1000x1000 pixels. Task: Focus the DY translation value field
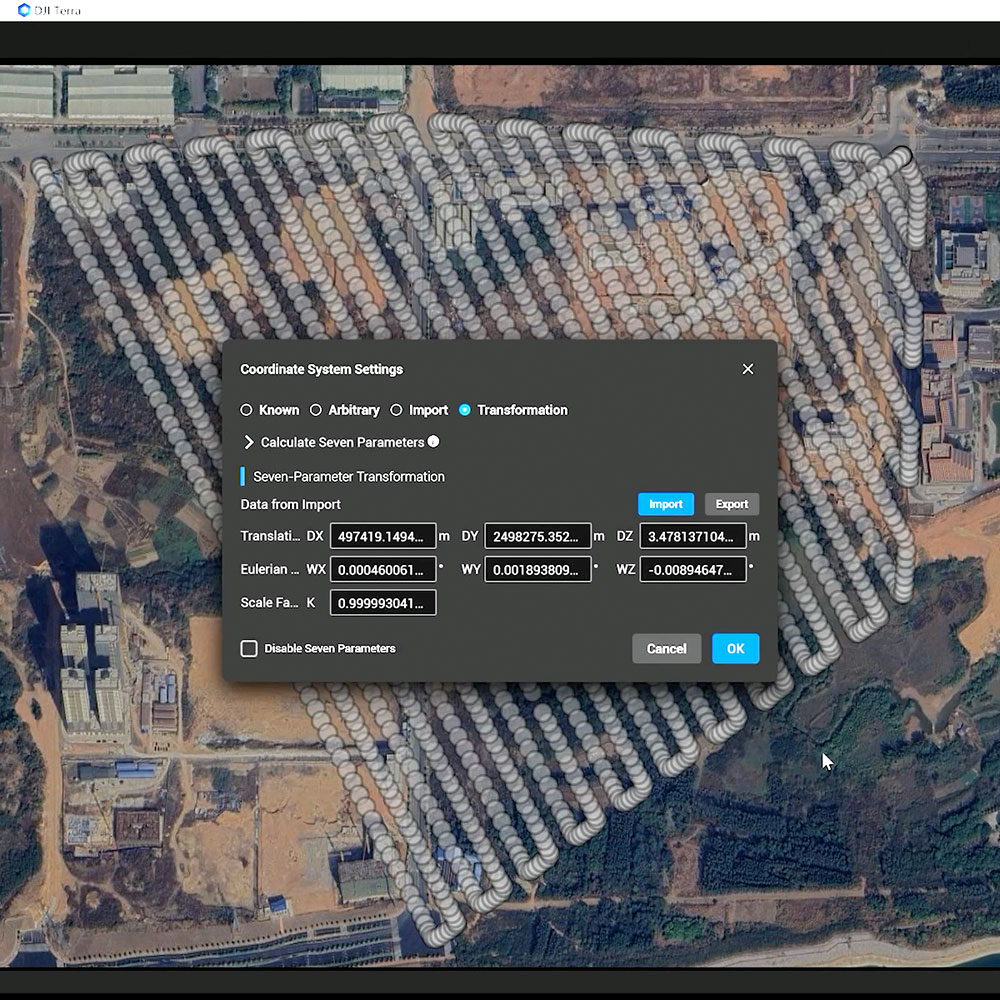tap(537, 536)
